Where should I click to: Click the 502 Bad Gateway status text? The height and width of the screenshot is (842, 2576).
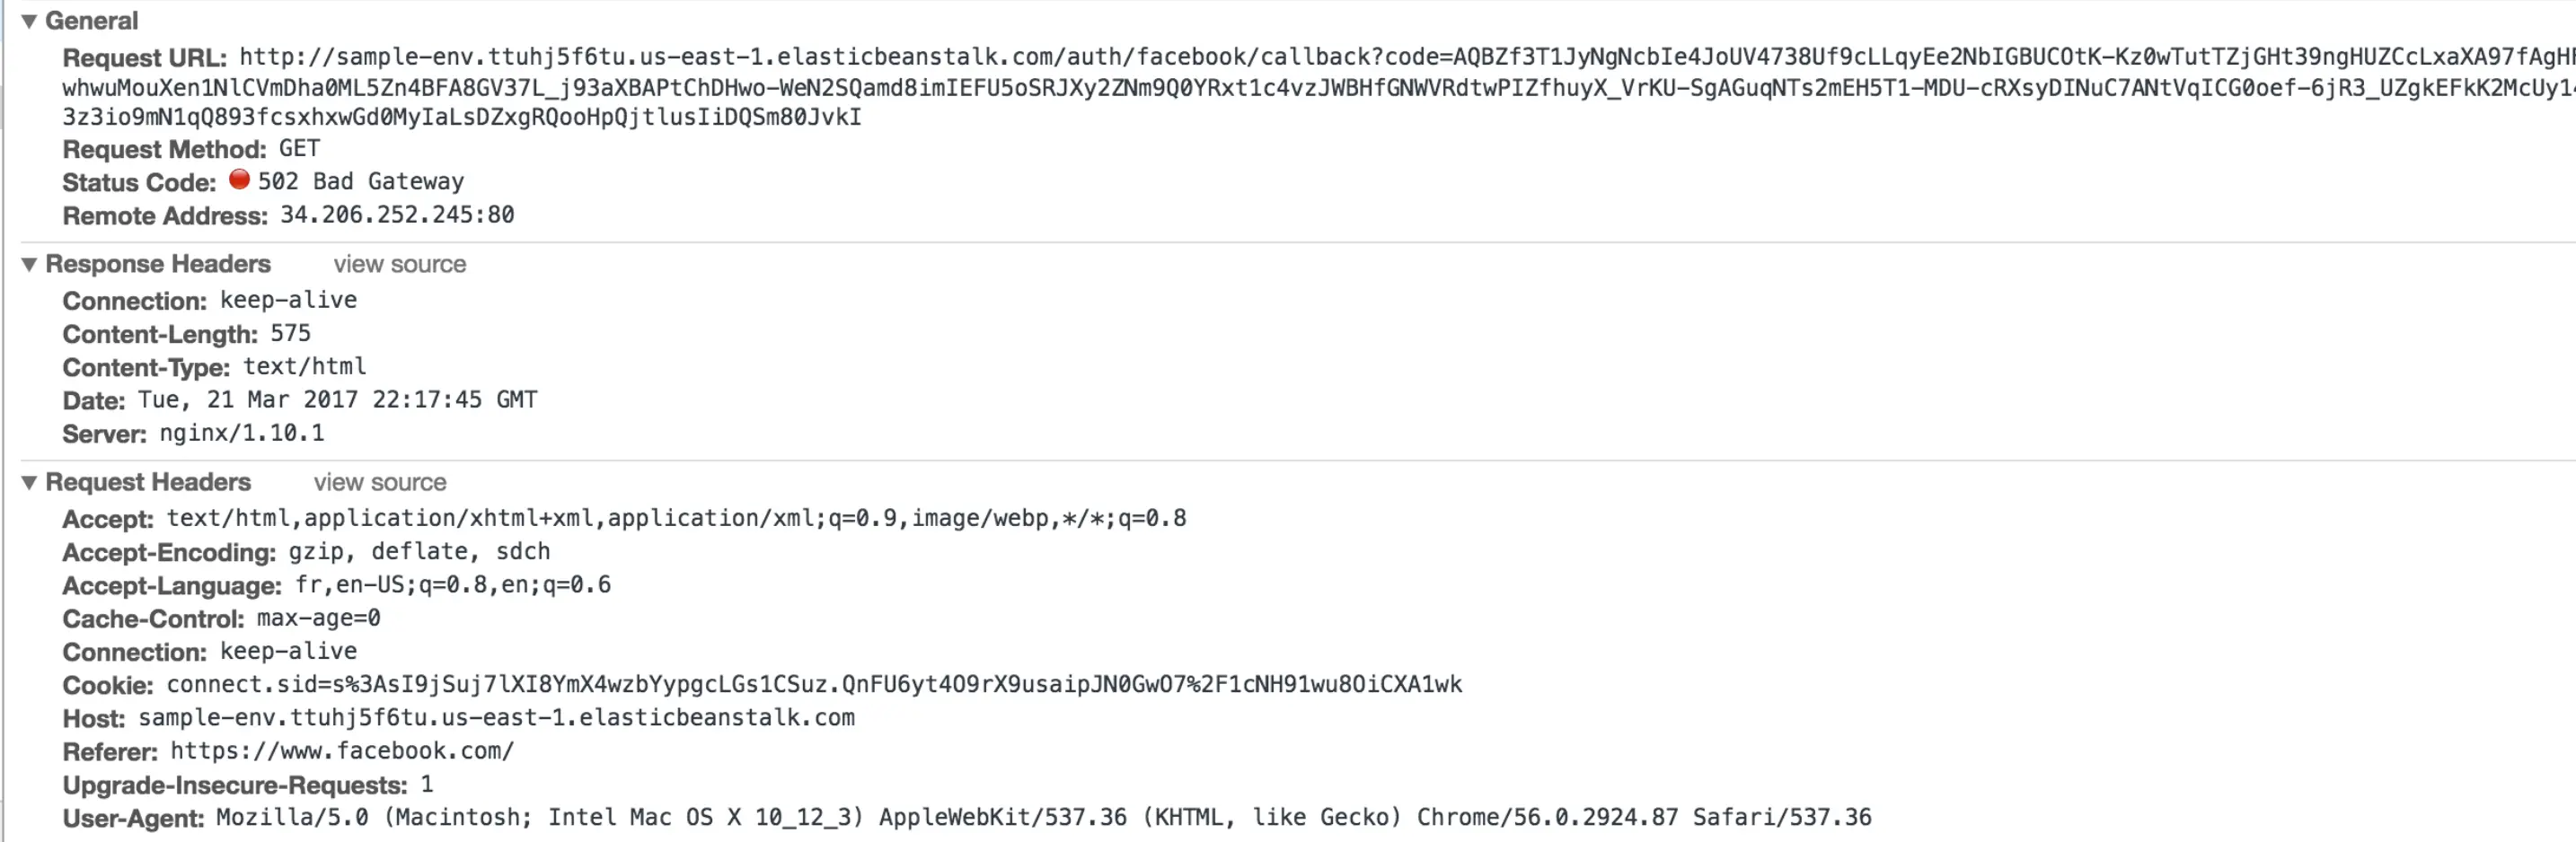pos(361,181)
